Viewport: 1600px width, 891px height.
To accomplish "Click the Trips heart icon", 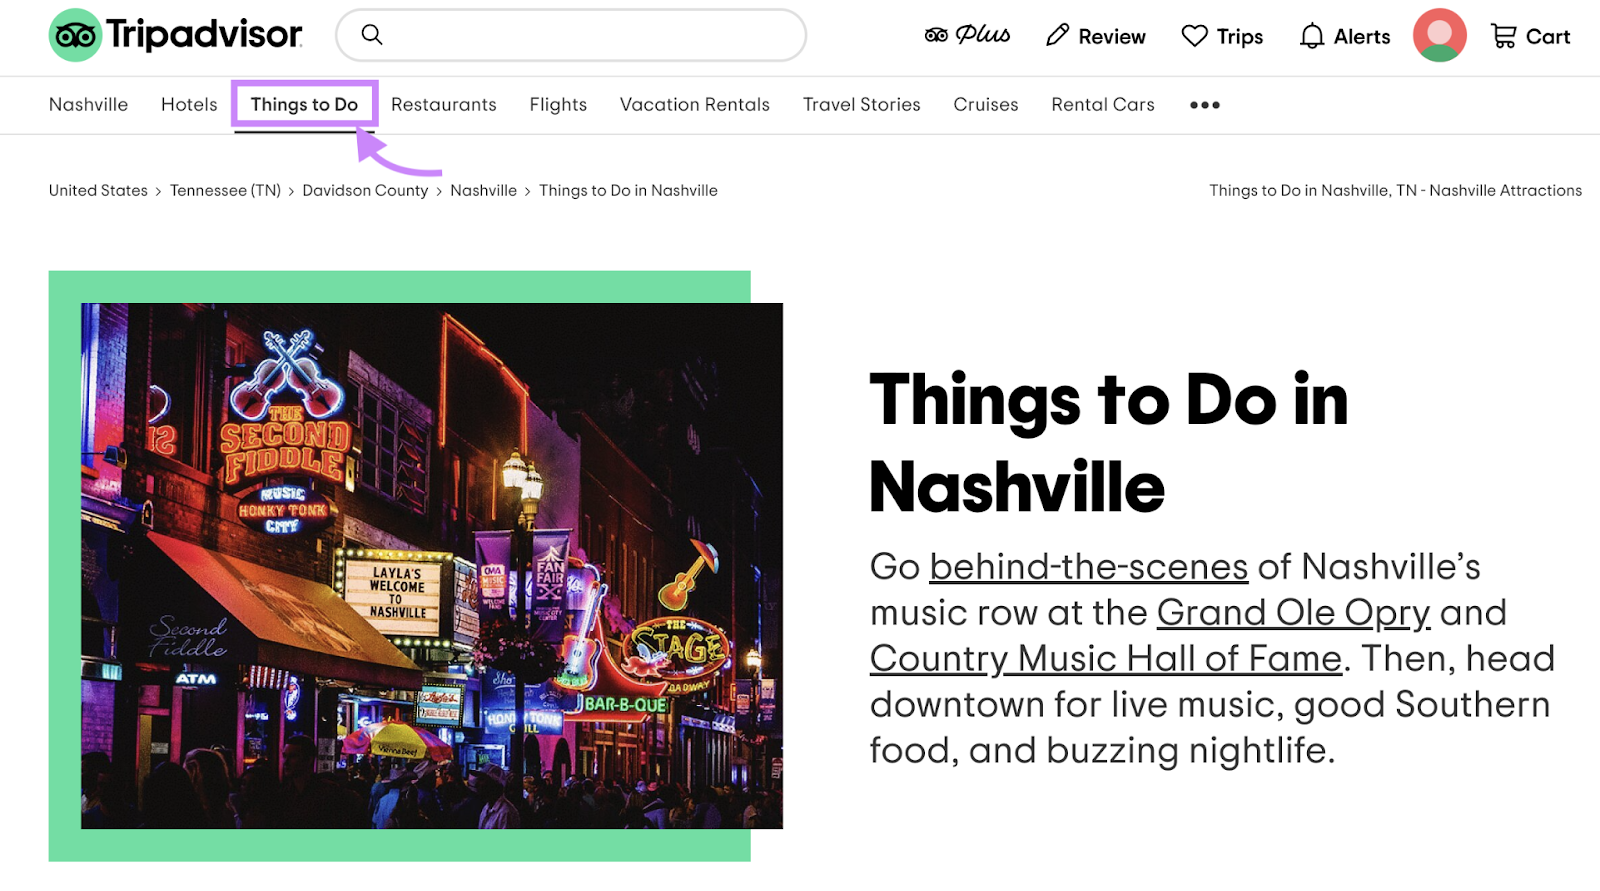I will [1195, 36].
